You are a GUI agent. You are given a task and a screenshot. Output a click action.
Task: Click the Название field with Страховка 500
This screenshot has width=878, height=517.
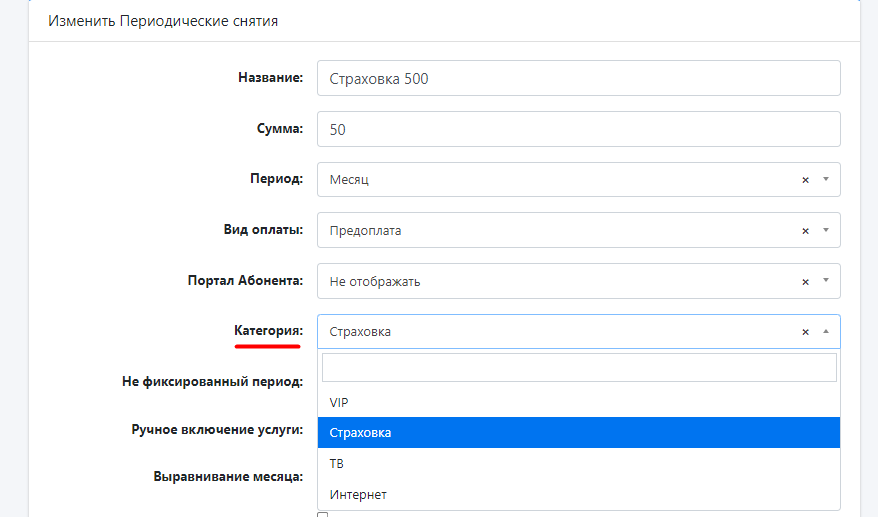578,79
